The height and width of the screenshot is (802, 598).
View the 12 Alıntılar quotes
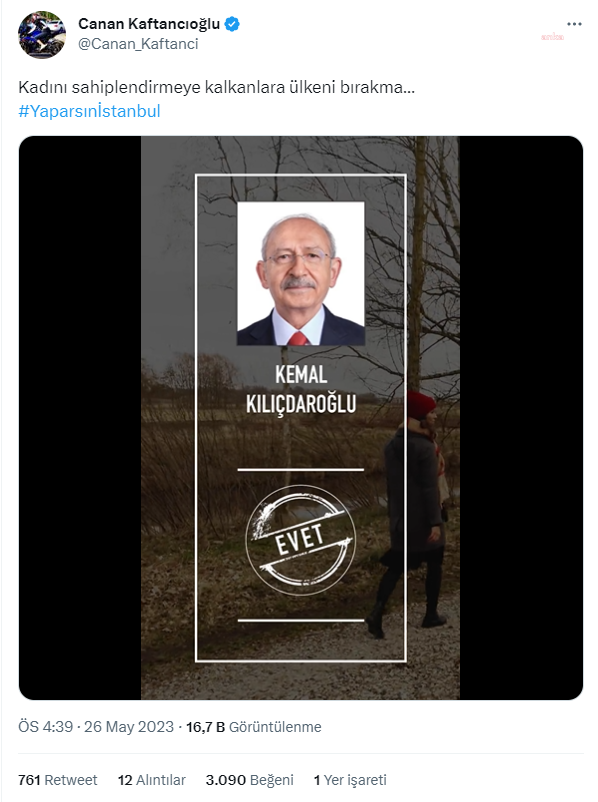(x=151, y=780)
